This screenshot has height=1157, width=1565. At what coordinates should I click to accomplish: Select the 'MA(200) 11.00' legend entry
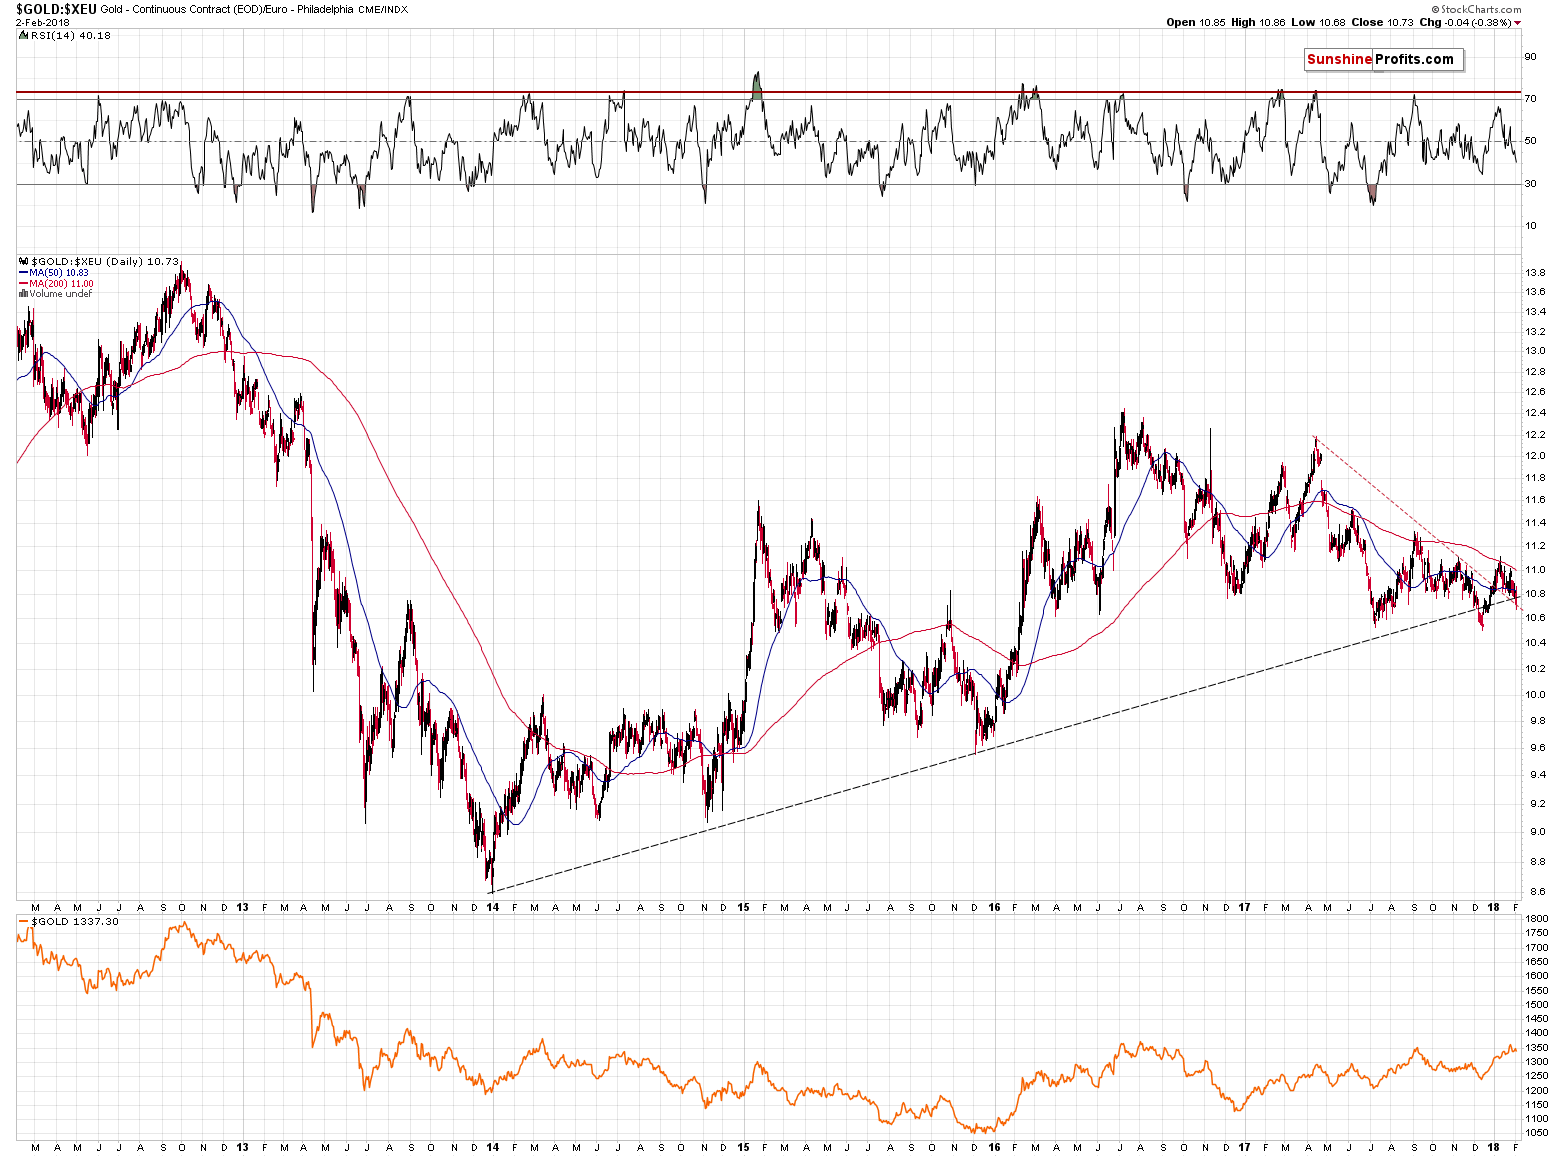click(x=61, y=283)
